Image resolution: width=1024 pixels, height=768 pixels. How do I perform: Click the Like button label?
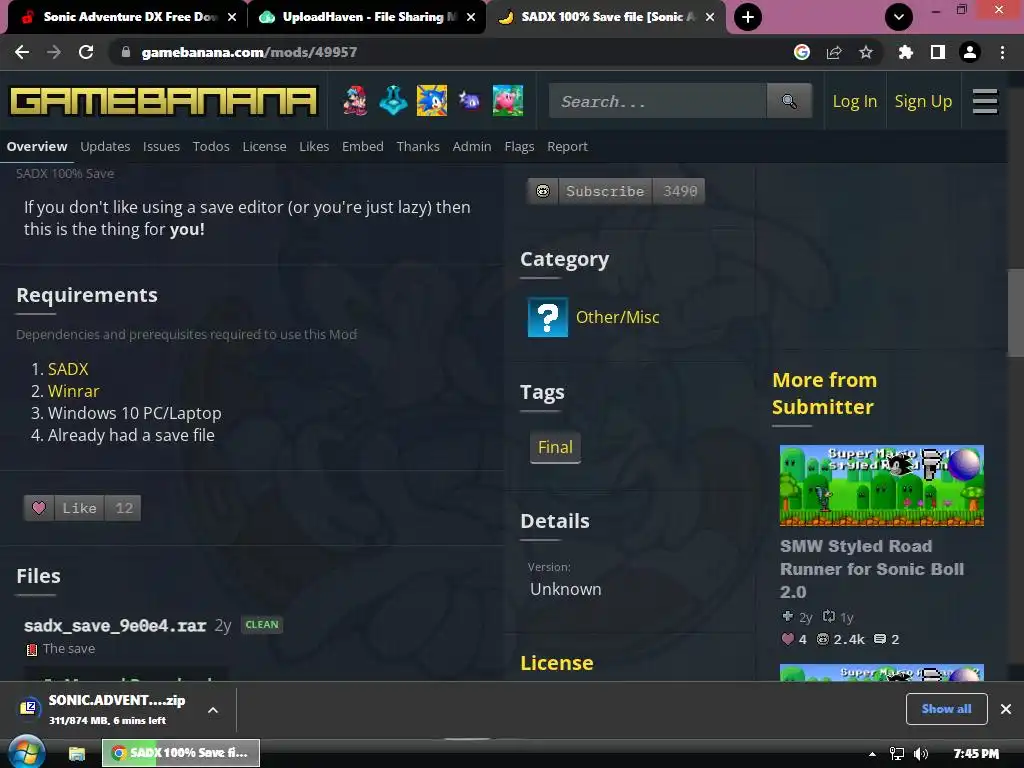coord(79,508)
